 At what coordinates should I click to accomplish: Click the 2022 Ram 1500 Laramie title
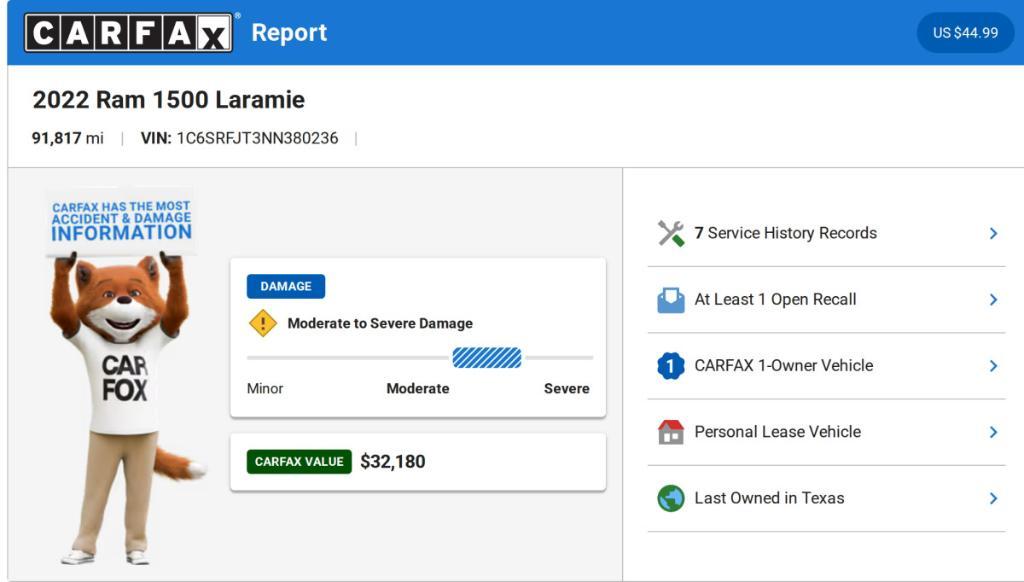click(x=168, y=99)
